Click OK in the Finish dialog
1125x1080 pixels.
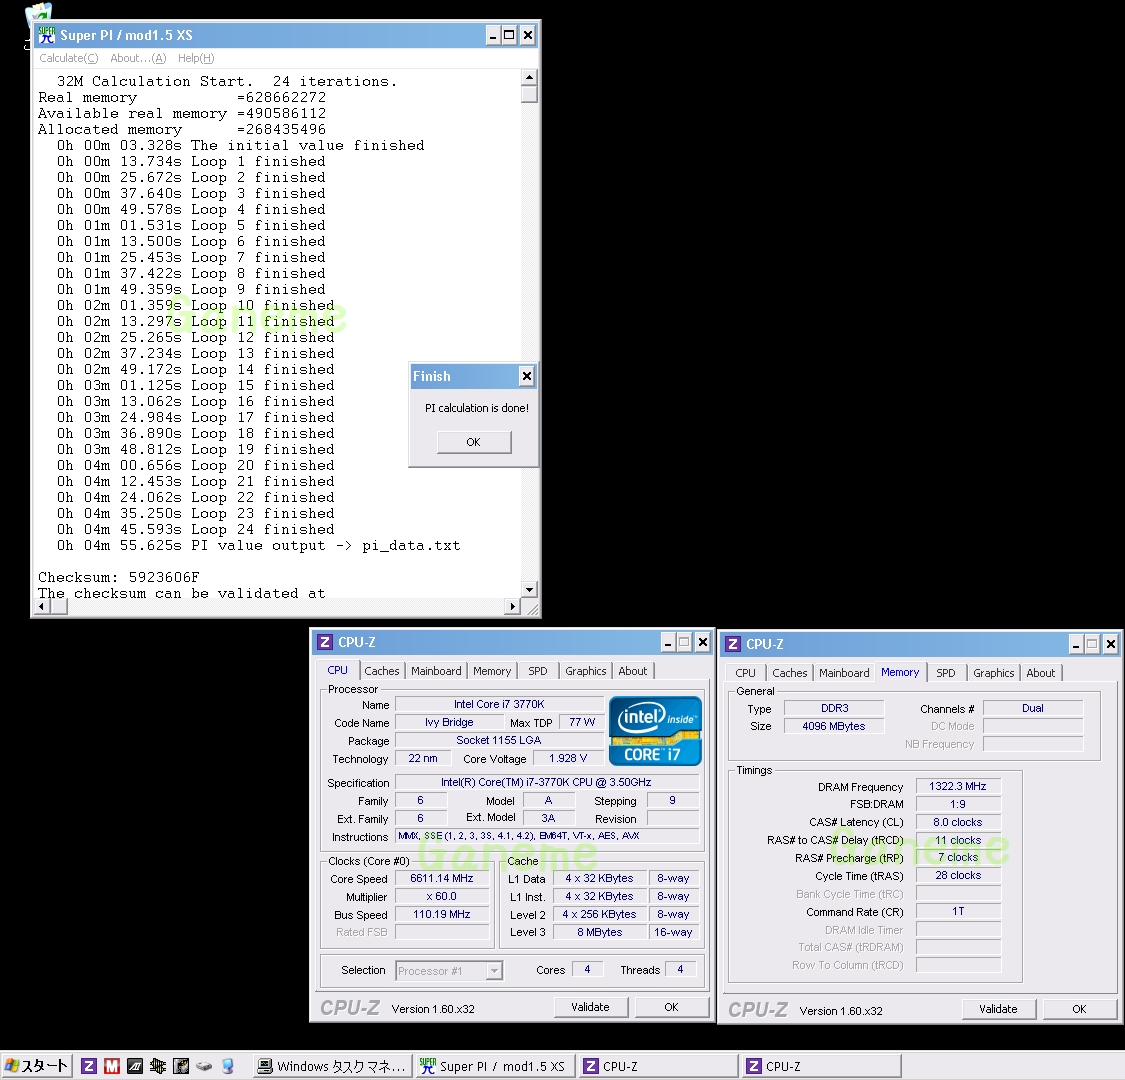tap(474, 442)
